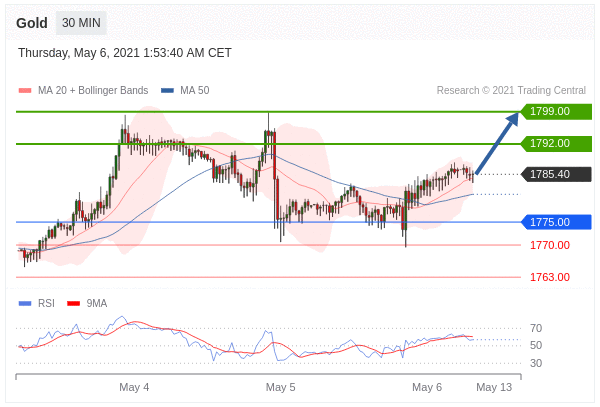Click the 9MA legend label
Image resolution: width=600 pixels, height=407 pixels.
pyautogui.click(x=97, y=303)
